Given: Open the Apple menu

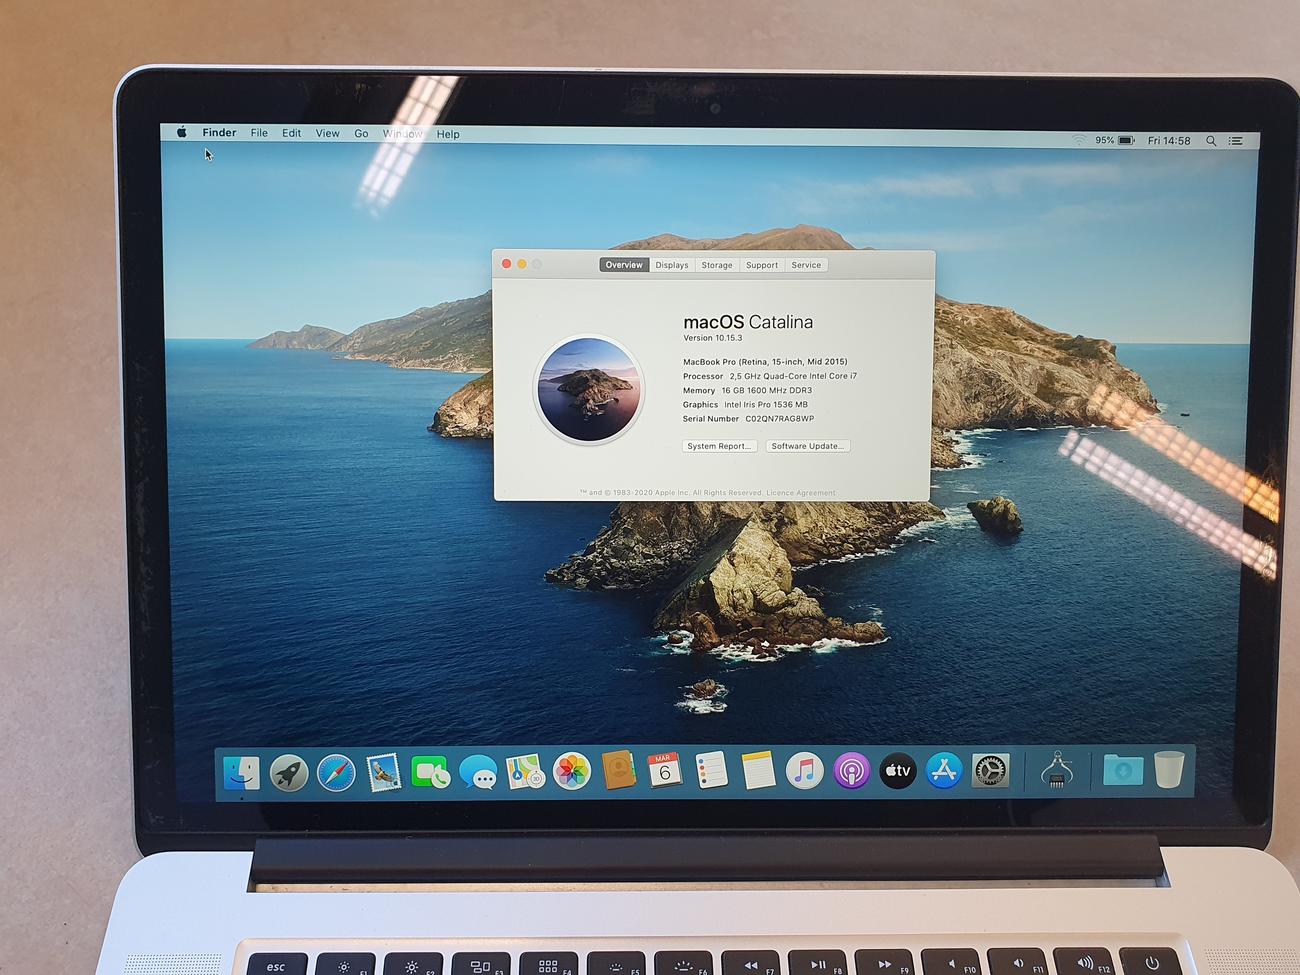Looking at the screenshot, I should (x=182, y=132).
